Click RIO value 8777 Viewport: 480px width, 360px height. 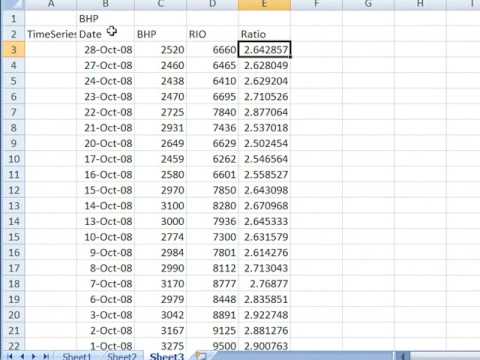pos(212,284)
